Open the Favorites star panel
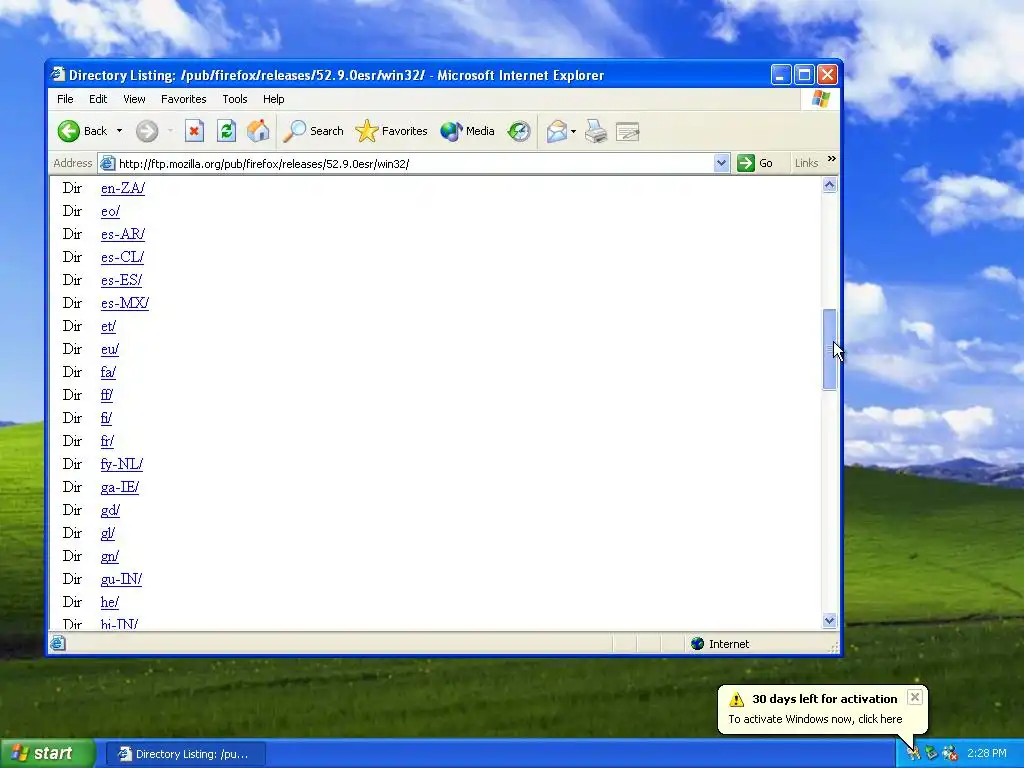 (391, 131)
